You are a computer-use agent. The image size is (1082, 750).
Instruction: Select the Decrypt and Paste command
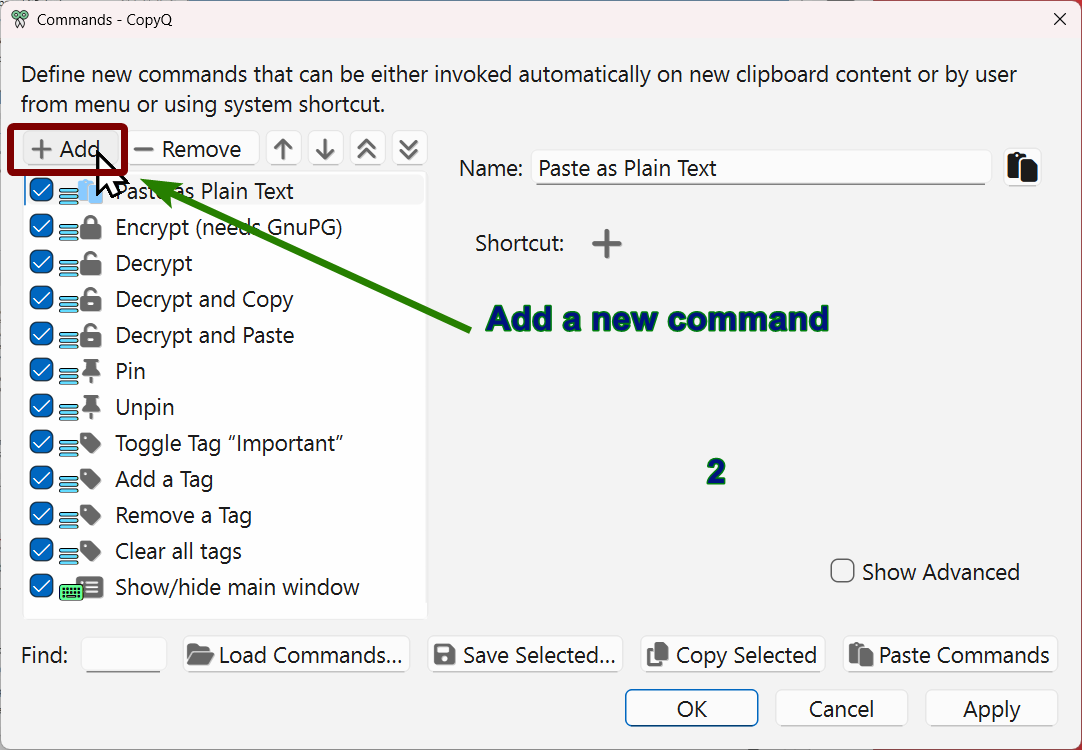point(204,335)
